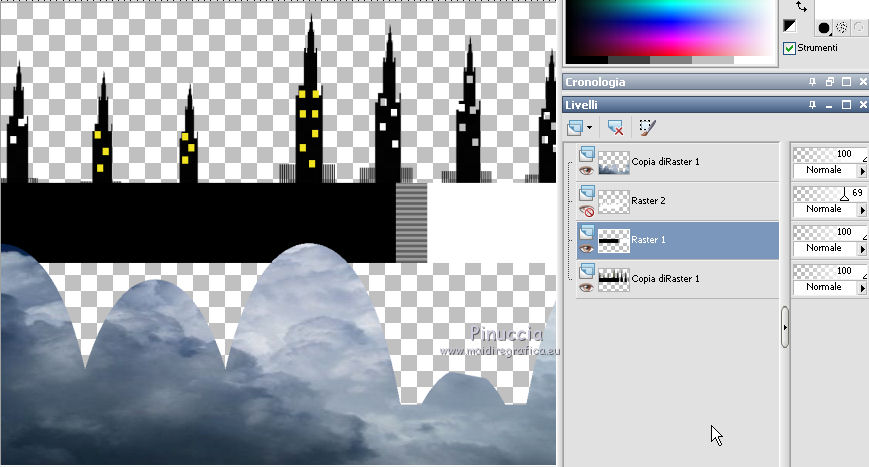Click the Raster 1 opacity slider at 100
Screen dimensions: 869x467
pos(829,232)
